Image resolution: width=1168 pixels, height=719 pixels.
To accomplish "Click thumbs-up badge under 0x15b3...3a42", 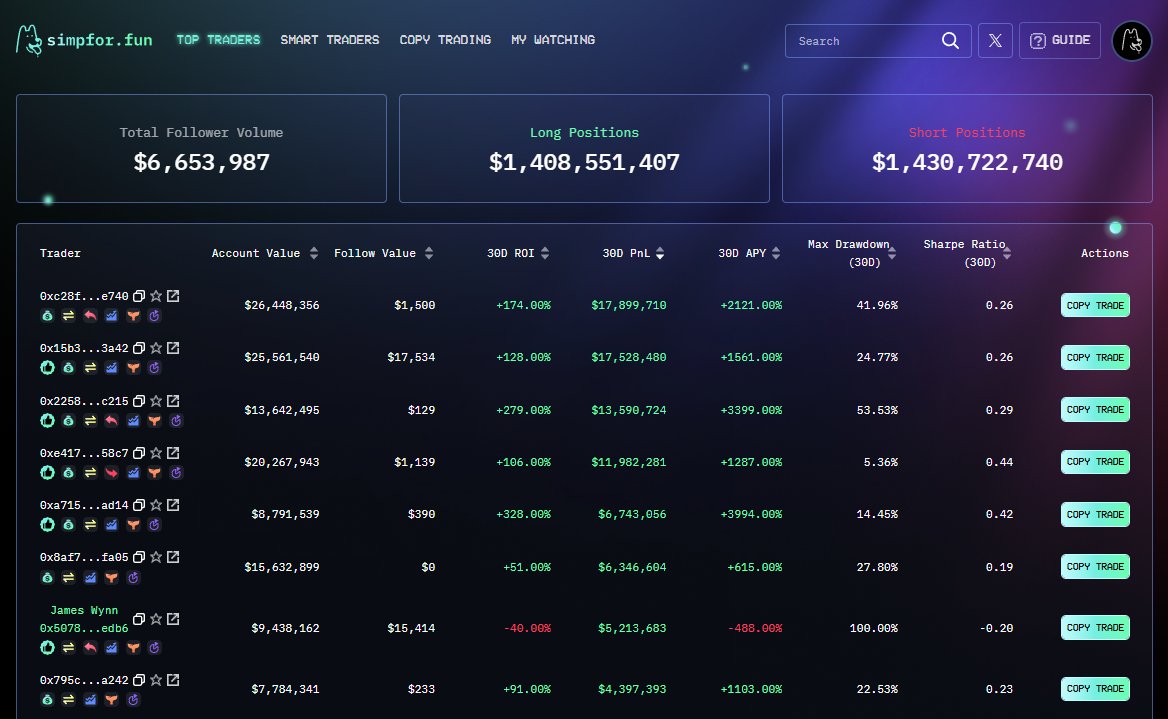I will (x=47, y=367).
